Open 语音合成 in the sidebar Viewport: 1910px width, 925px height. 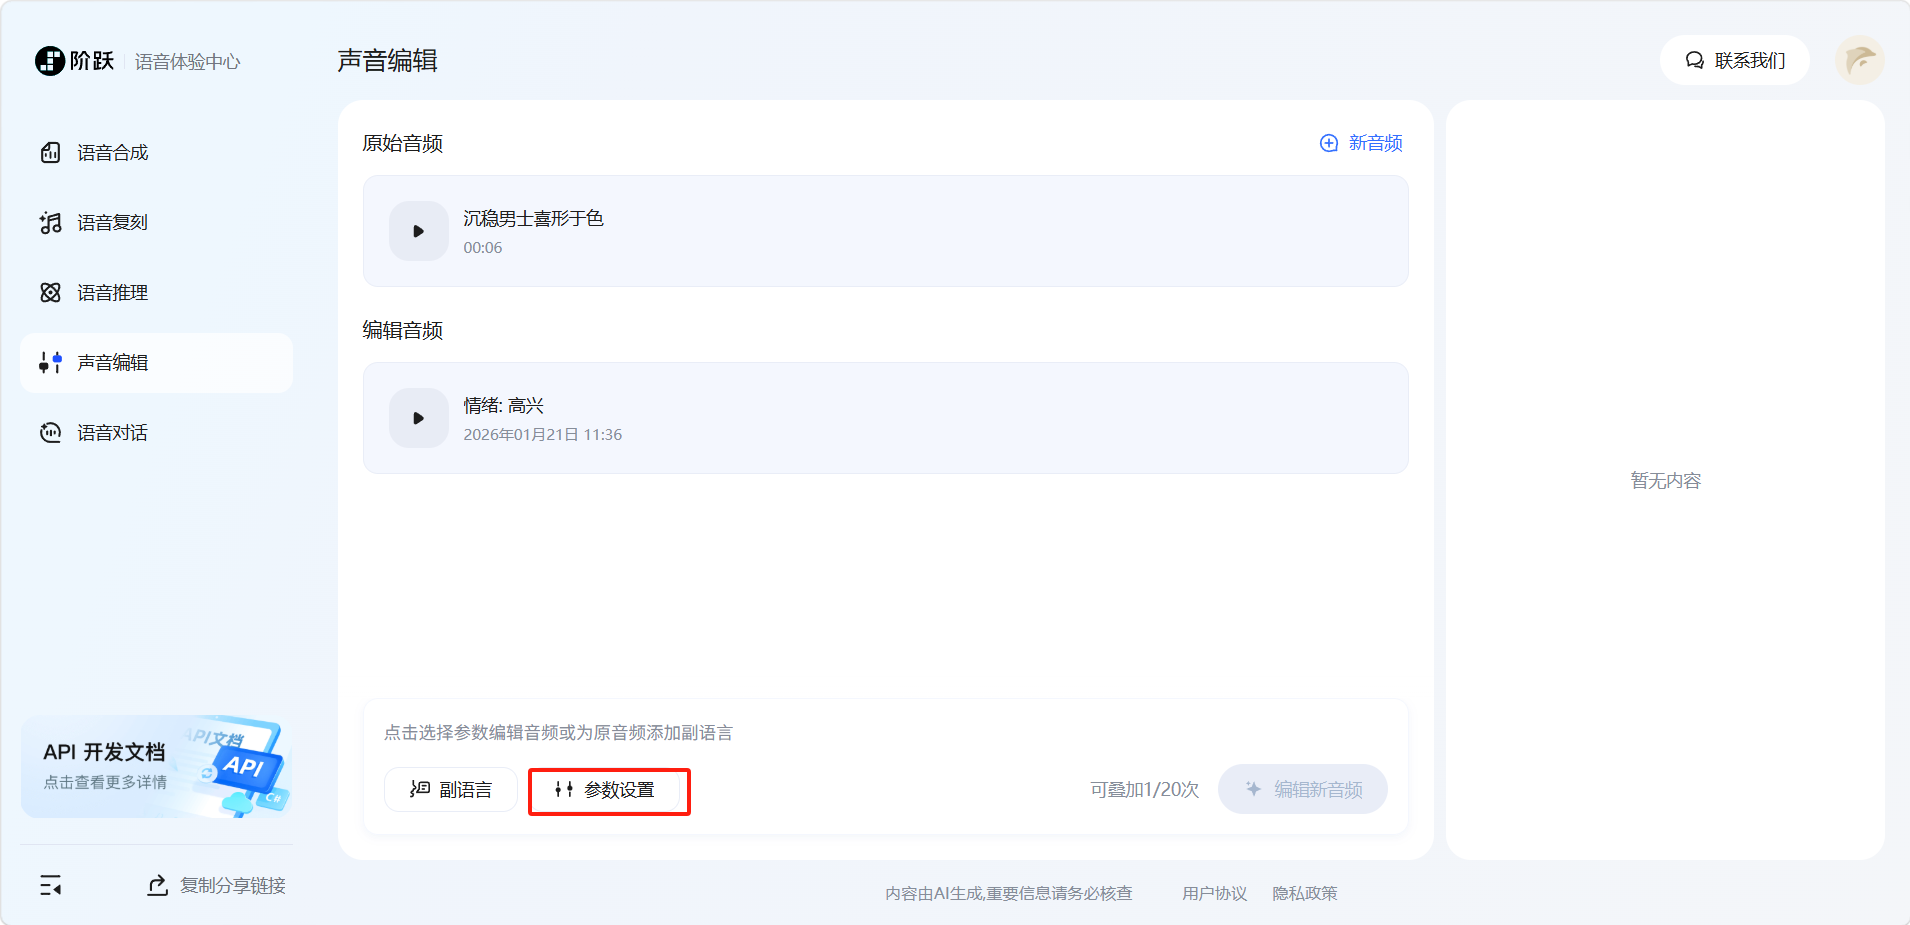tap(112, 153)
